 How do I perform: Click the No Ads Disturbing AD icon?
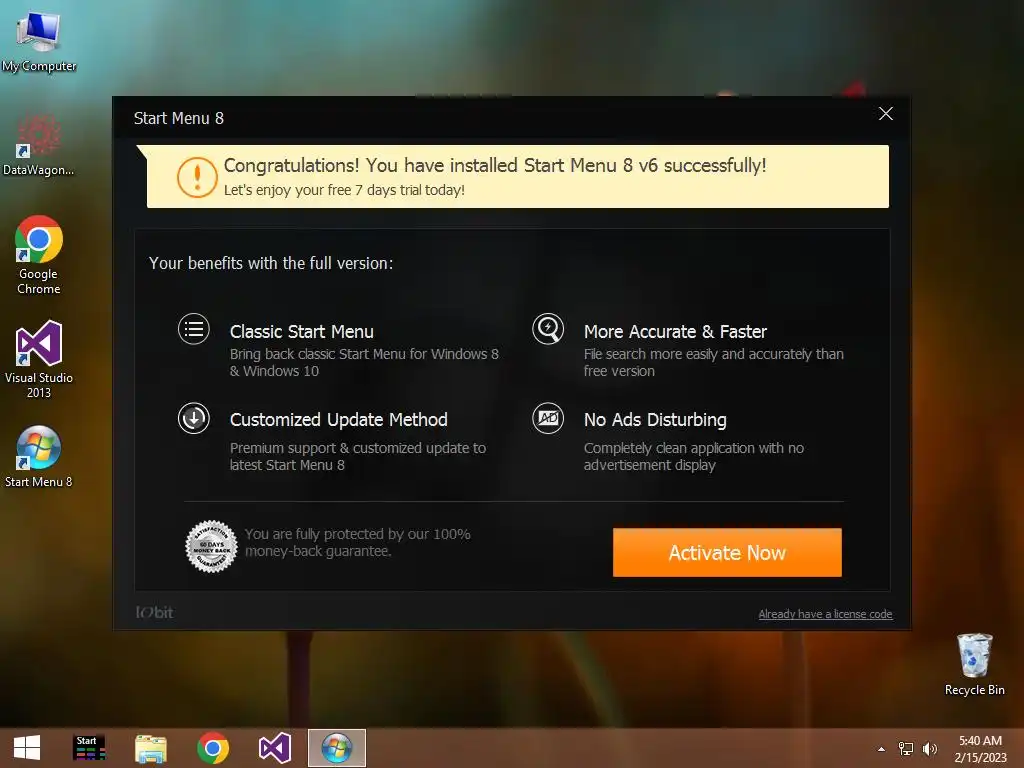click(548, 418)
